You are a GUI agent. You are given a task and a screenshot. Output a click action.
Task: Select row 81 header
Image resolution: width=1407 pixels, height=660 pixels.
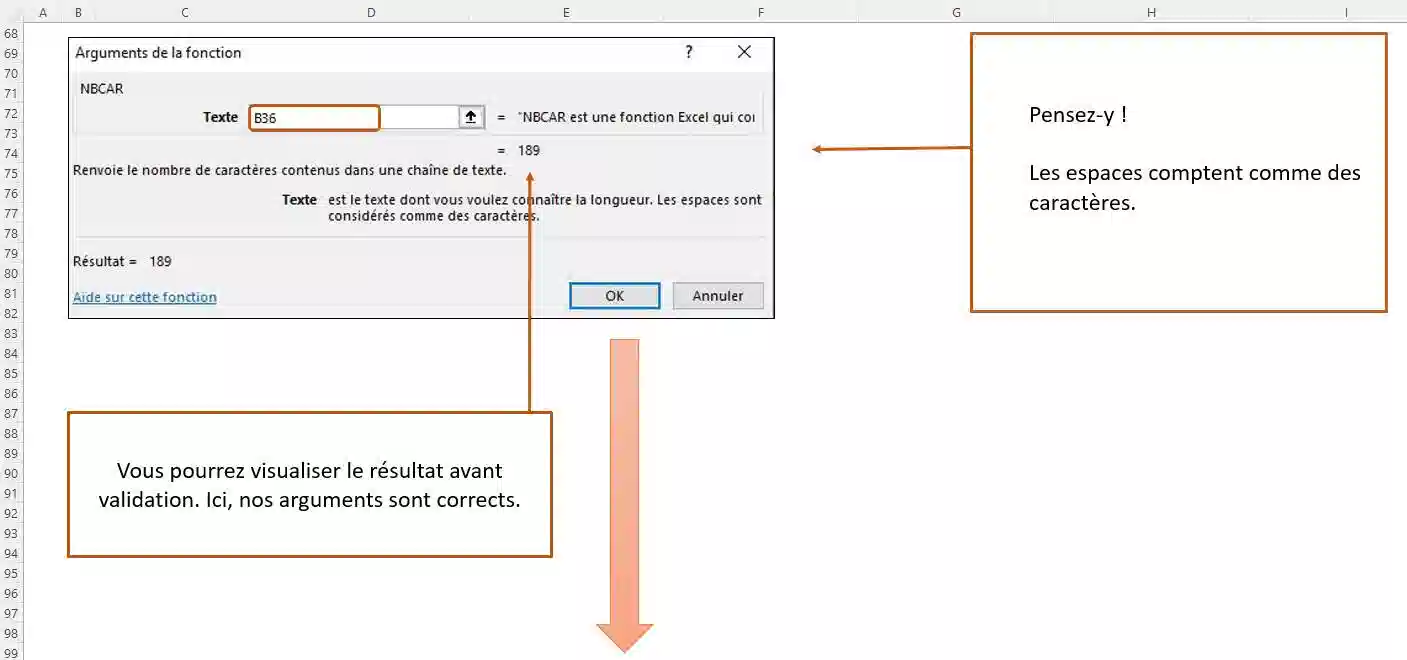point(11,293)
